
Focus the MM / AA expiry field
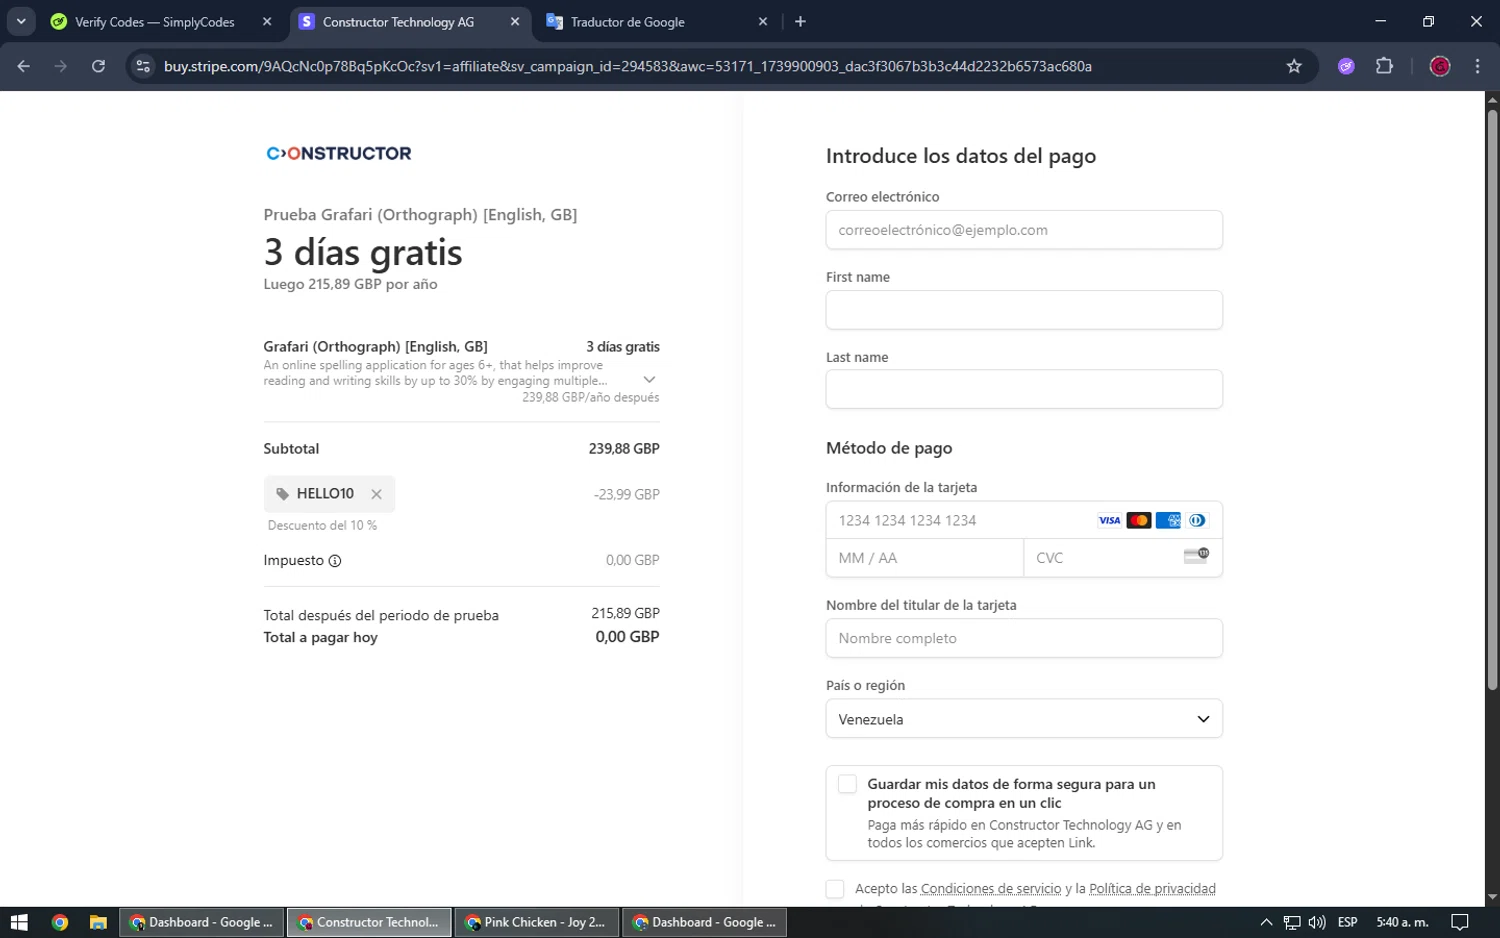pos(925,558)
